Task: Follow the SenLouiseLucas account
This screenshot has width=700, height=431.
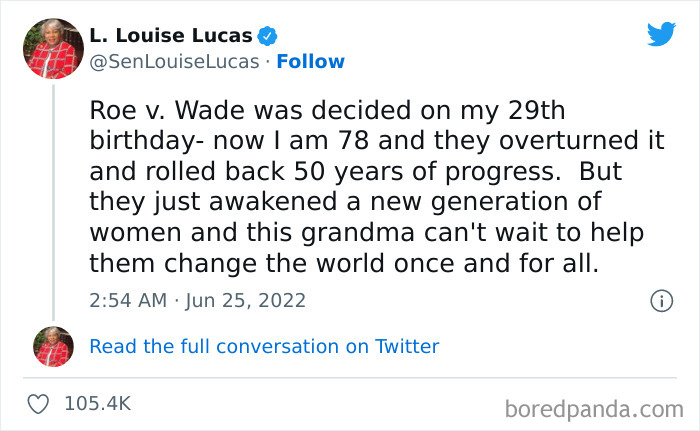Action: coord(310,62)
